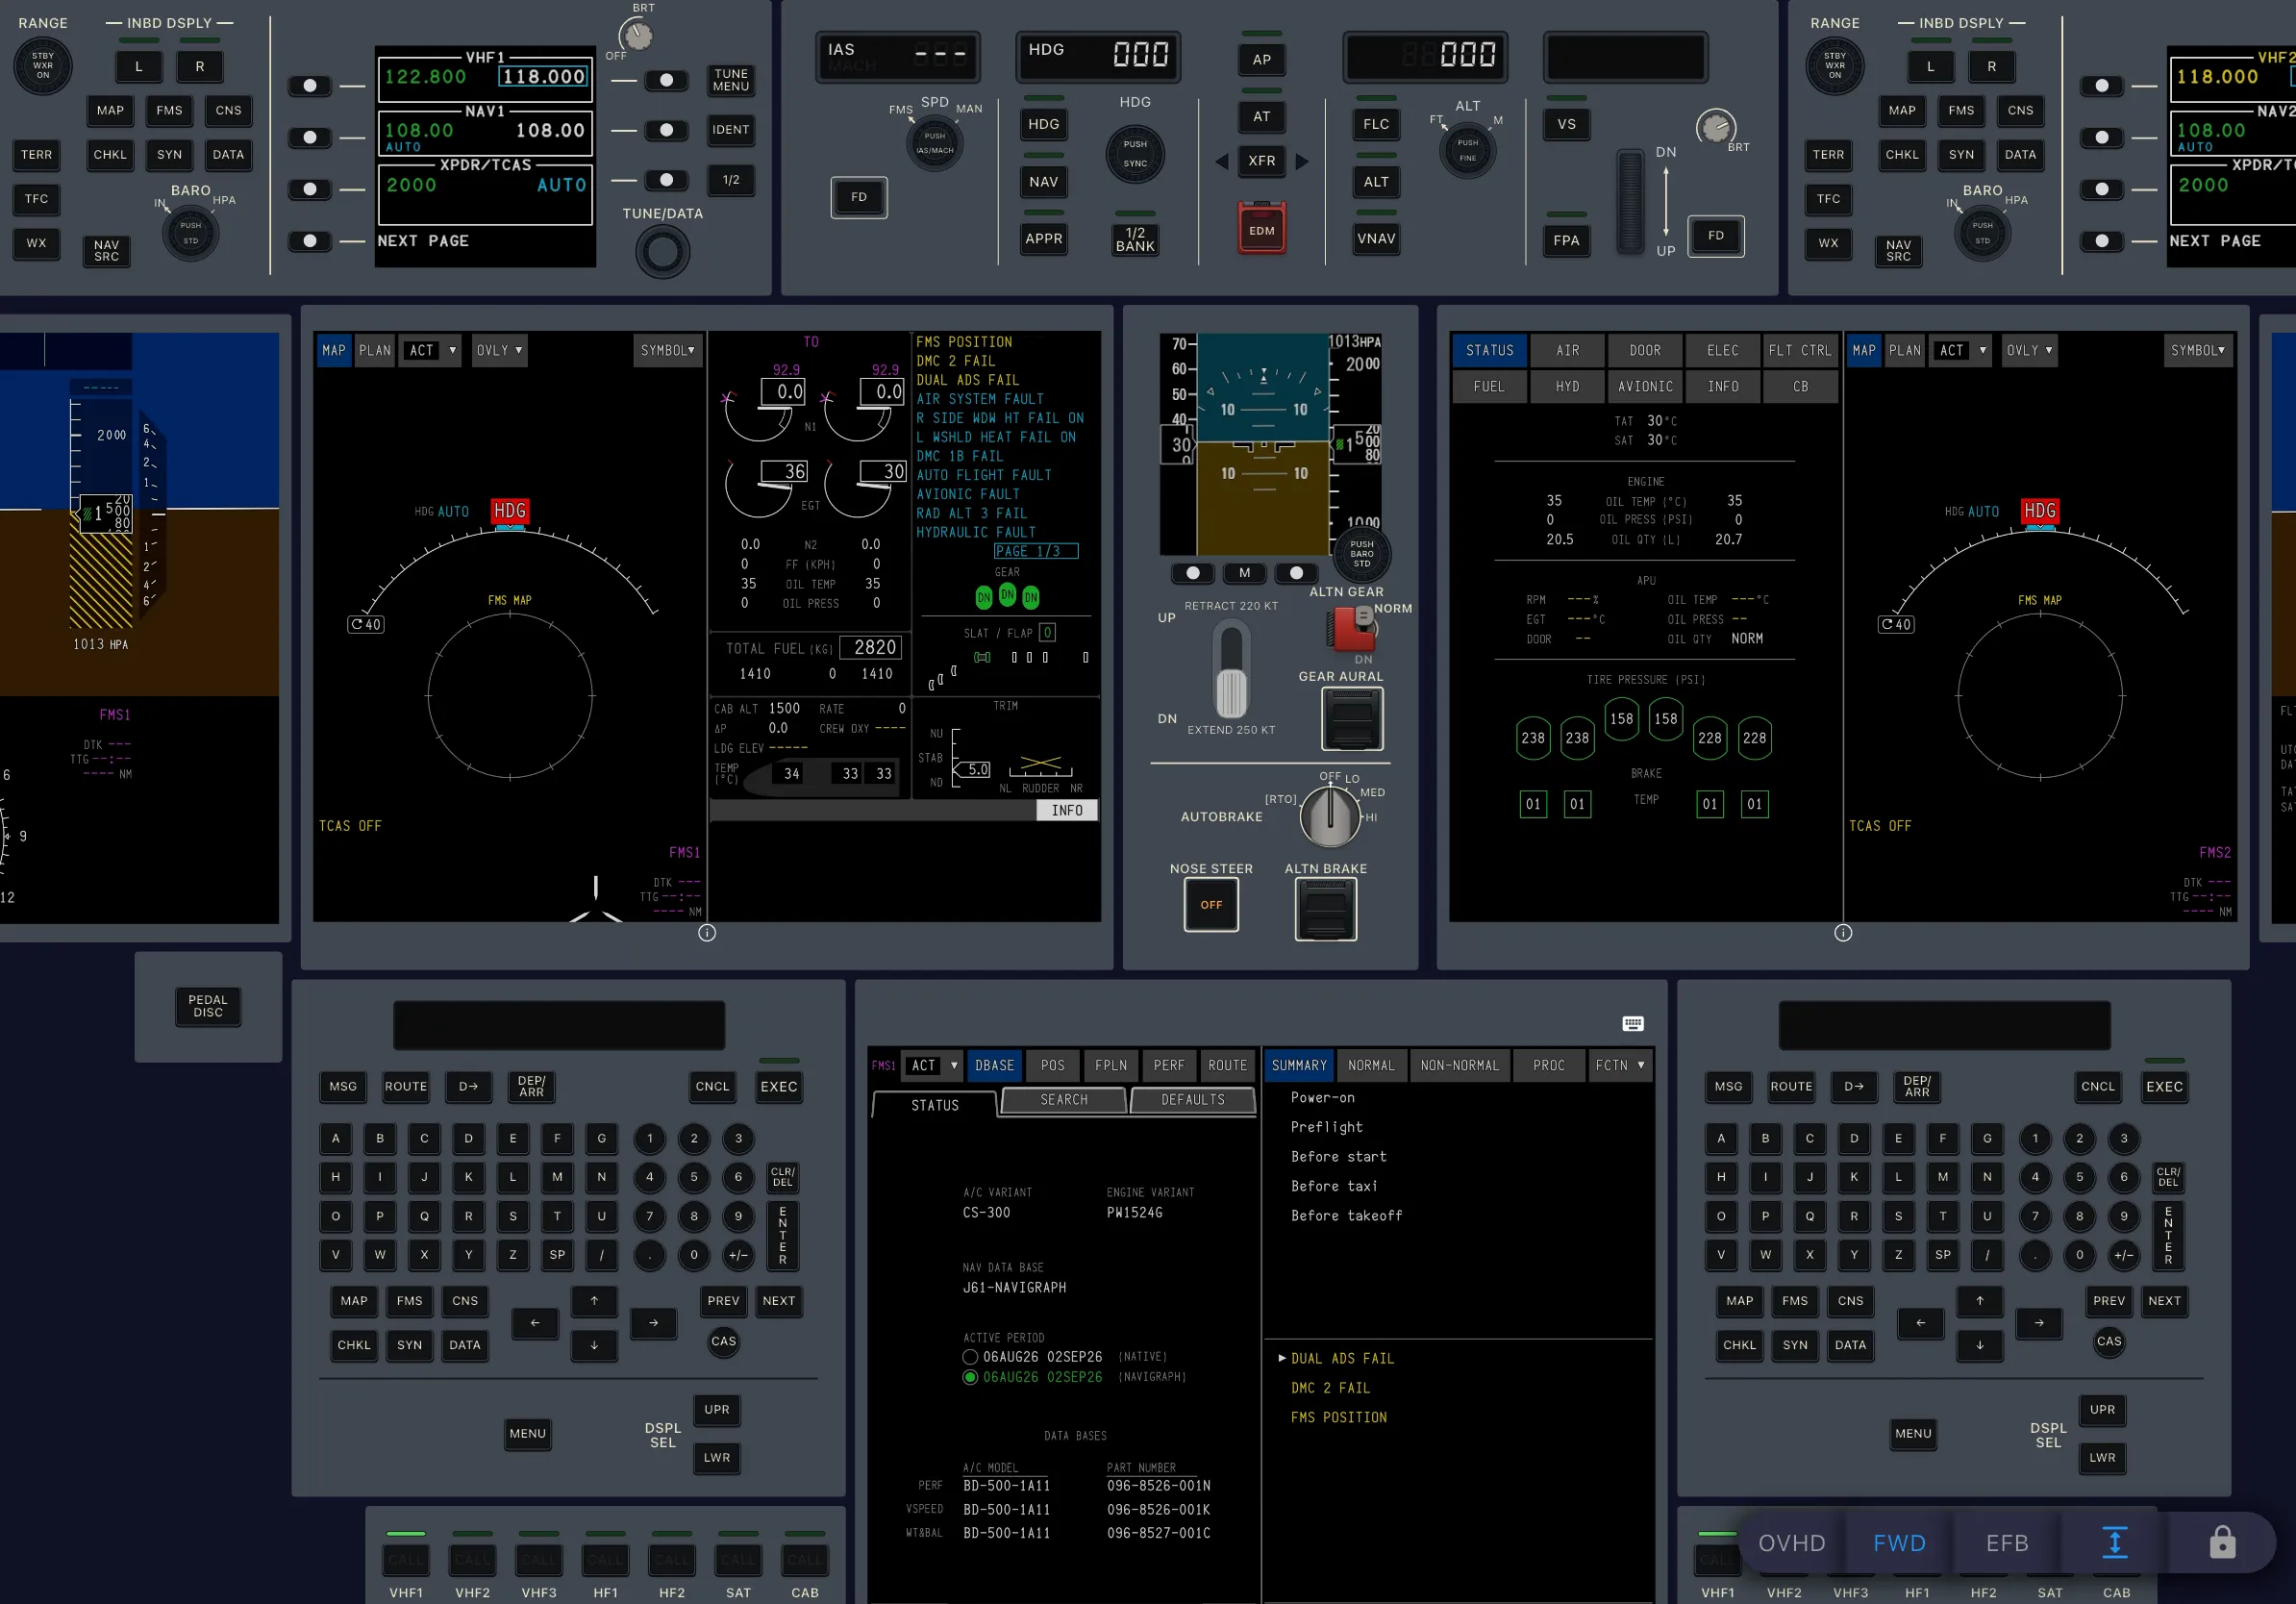Push the left BARO PUSH STD knob
The height and width of the screenshot is (1604, 2296).
click(191, 233)
